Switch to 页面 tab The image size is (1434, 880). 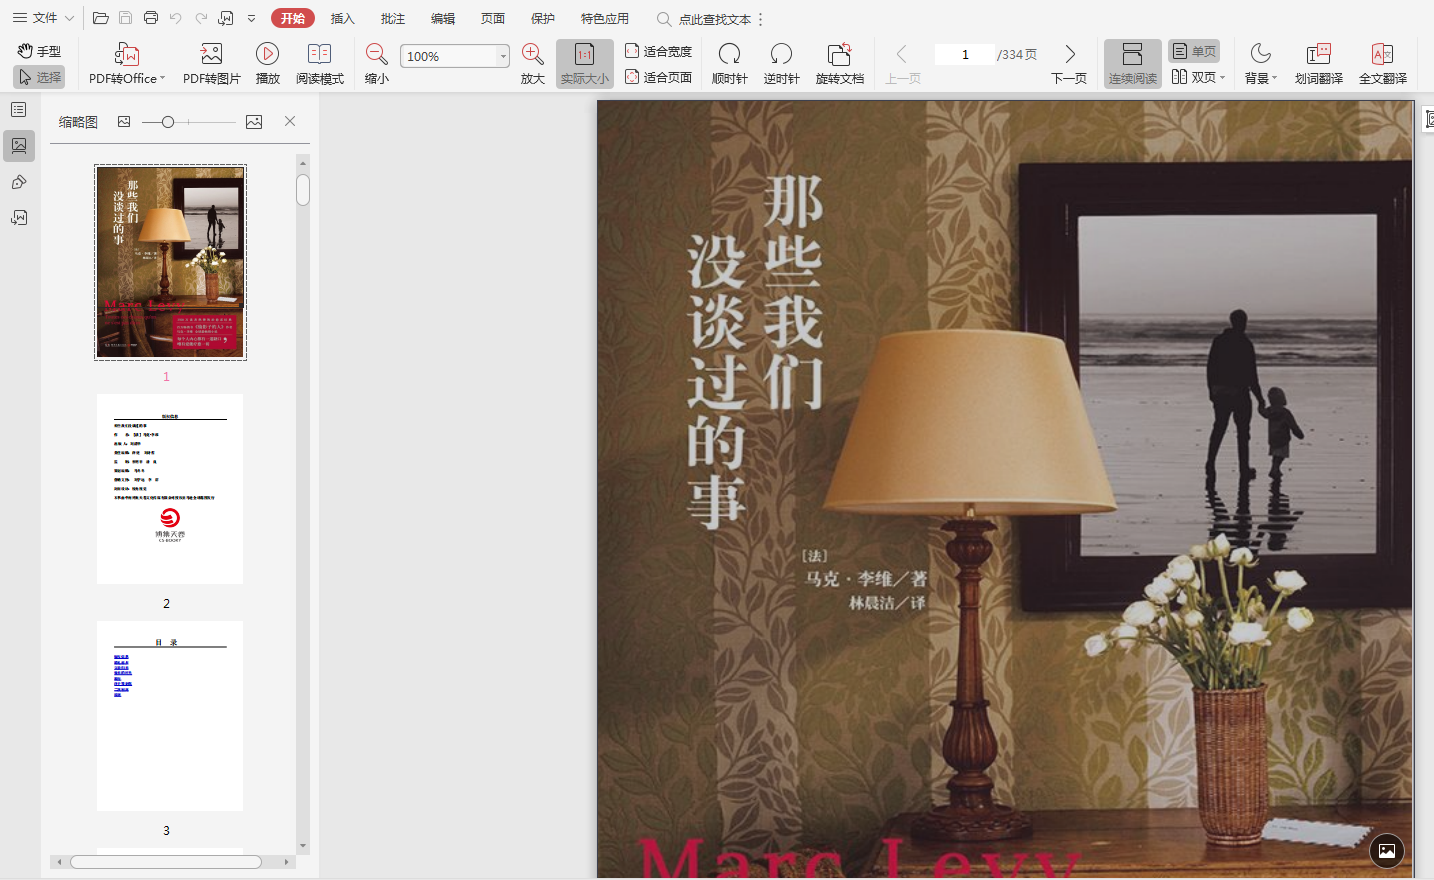(x=492, y=18)
